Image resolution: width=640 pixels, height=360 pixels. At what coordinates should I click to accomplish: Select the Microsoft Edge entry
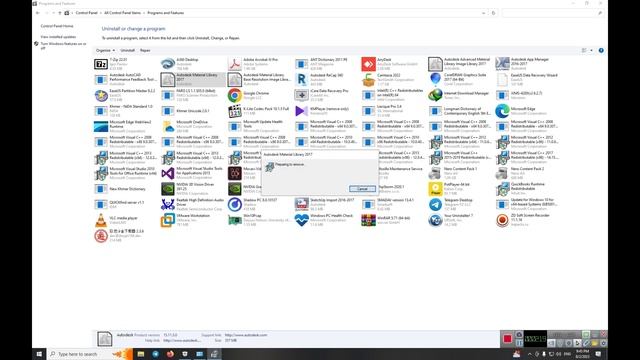(x=527, y=111)
